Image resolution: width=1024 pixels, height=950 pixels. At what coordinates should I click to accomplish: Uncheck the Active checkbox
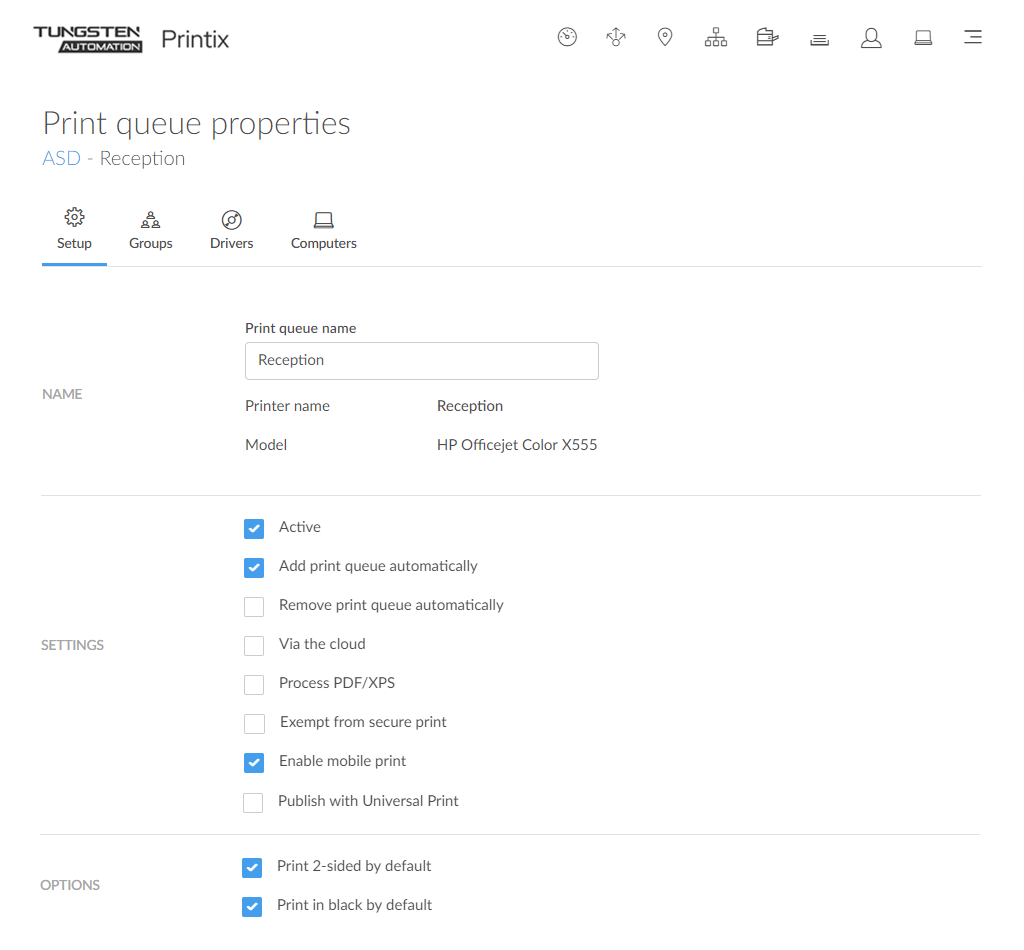(x=254, y=528)
